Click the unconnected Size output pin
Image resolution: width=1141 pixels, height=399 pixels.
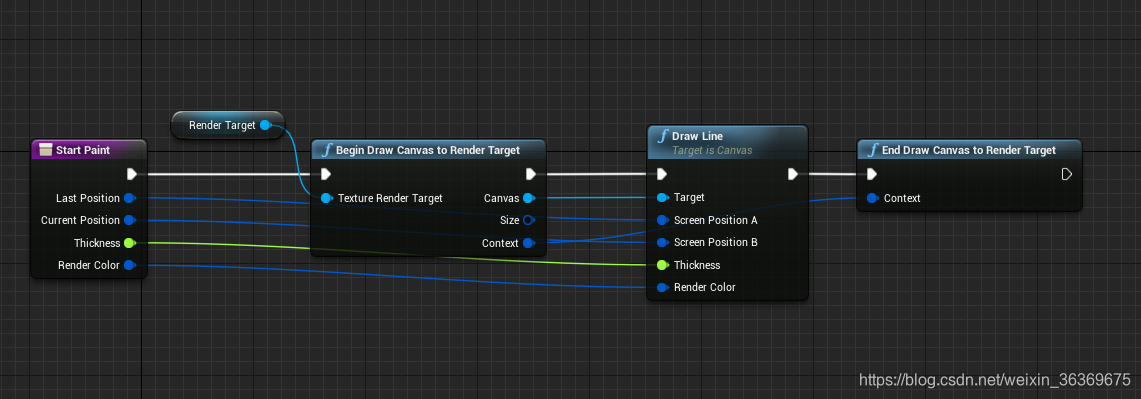tap(529, 220)
